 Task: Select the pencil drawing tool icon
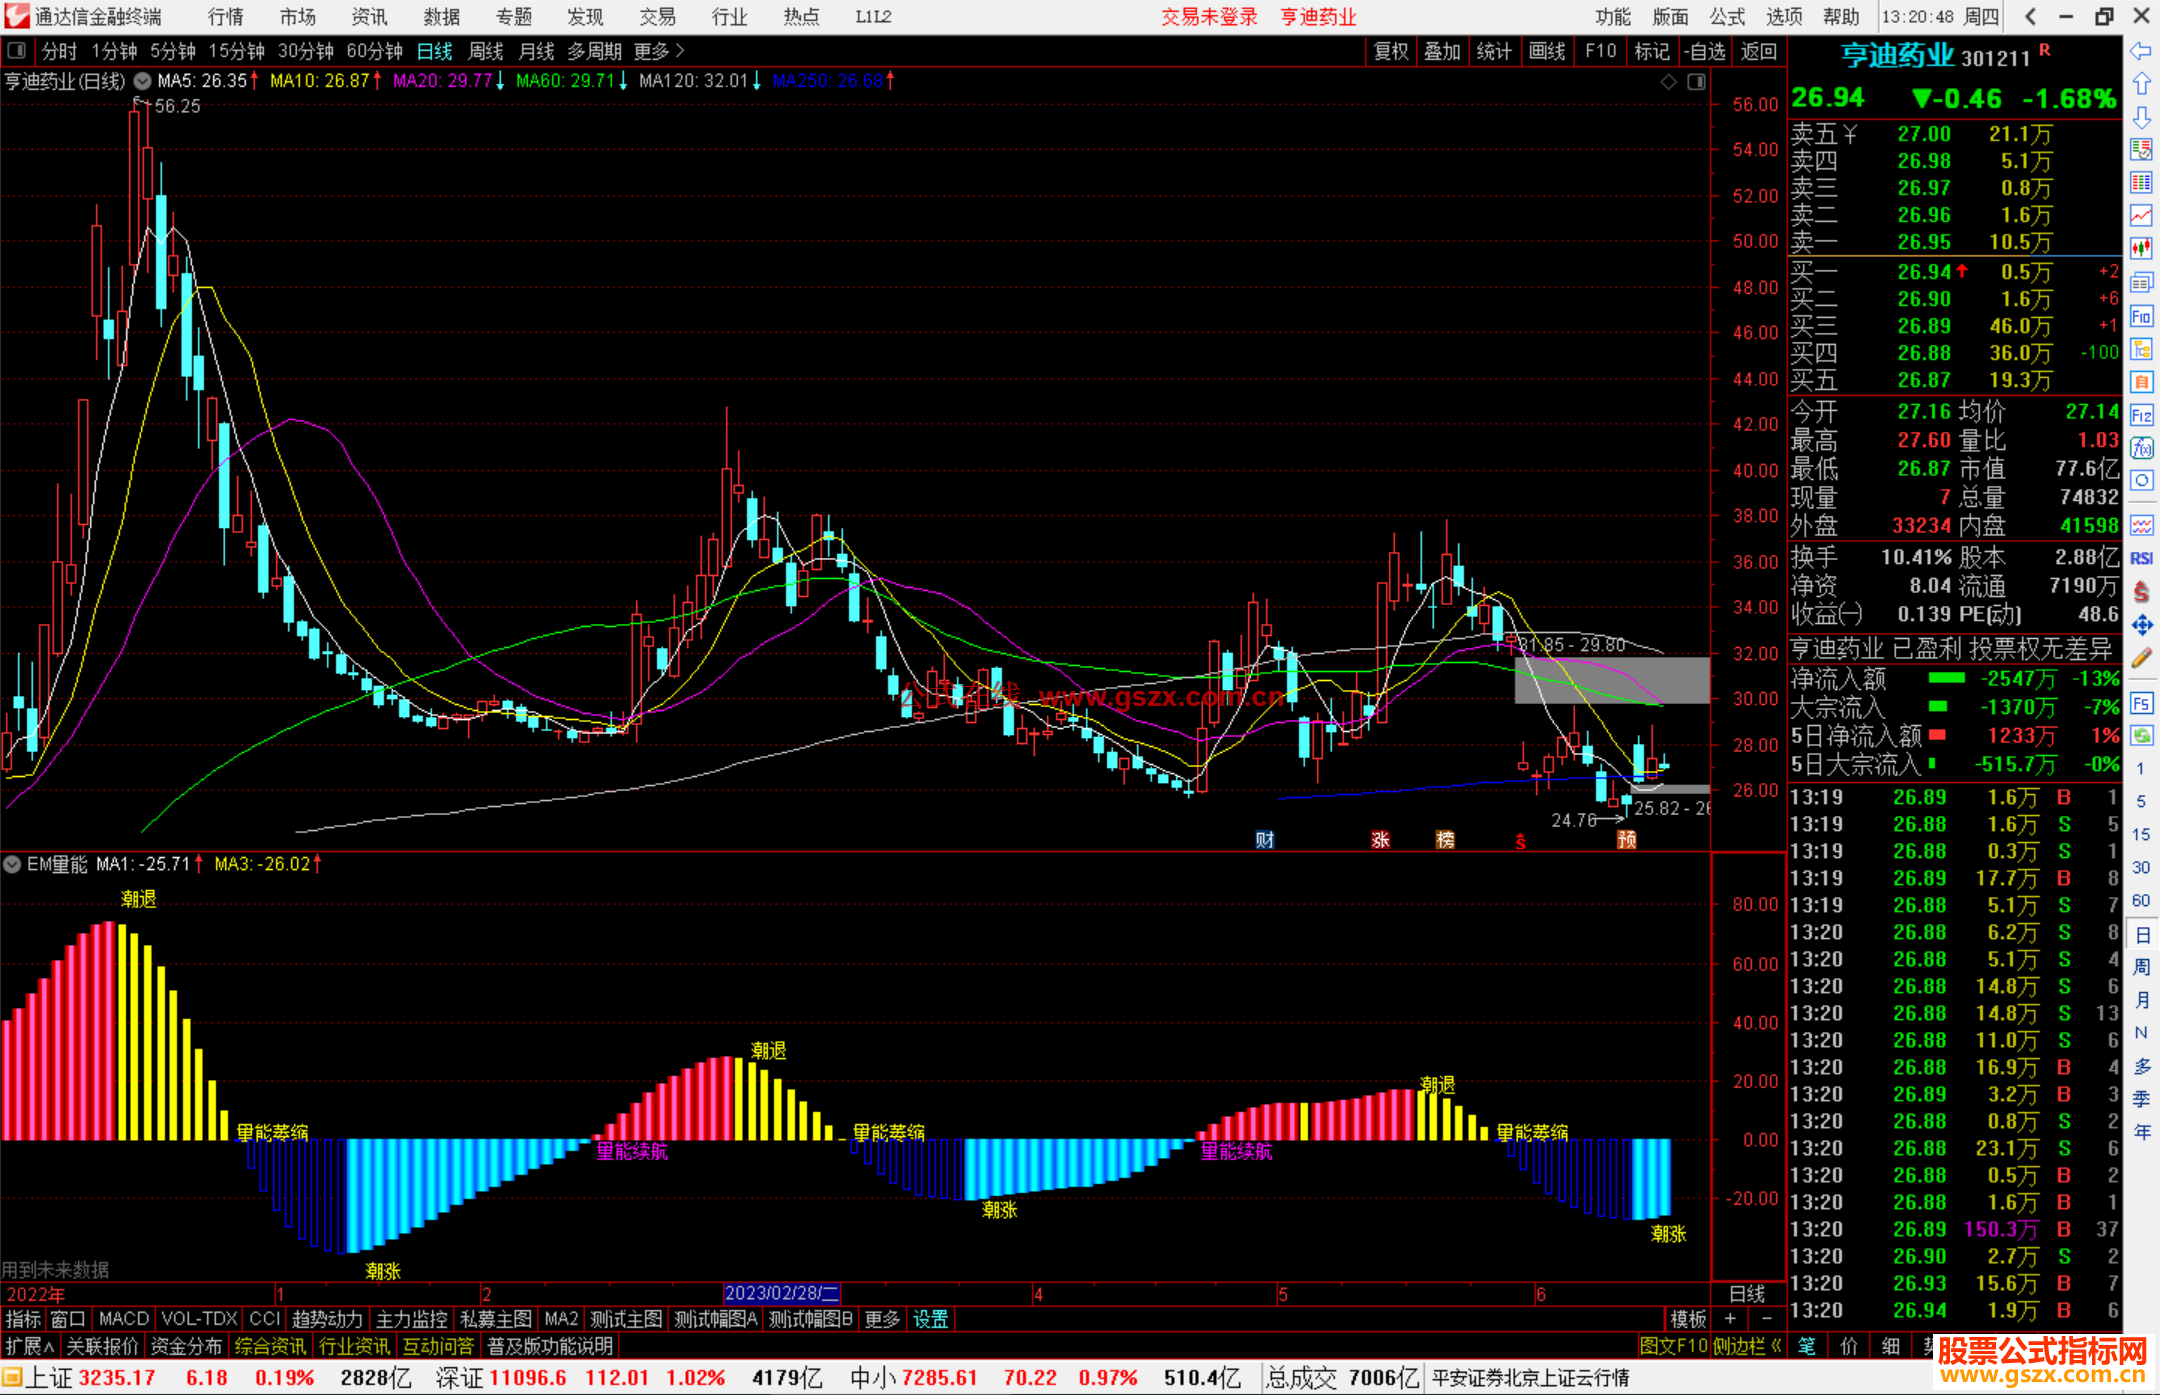(2141, 658)
